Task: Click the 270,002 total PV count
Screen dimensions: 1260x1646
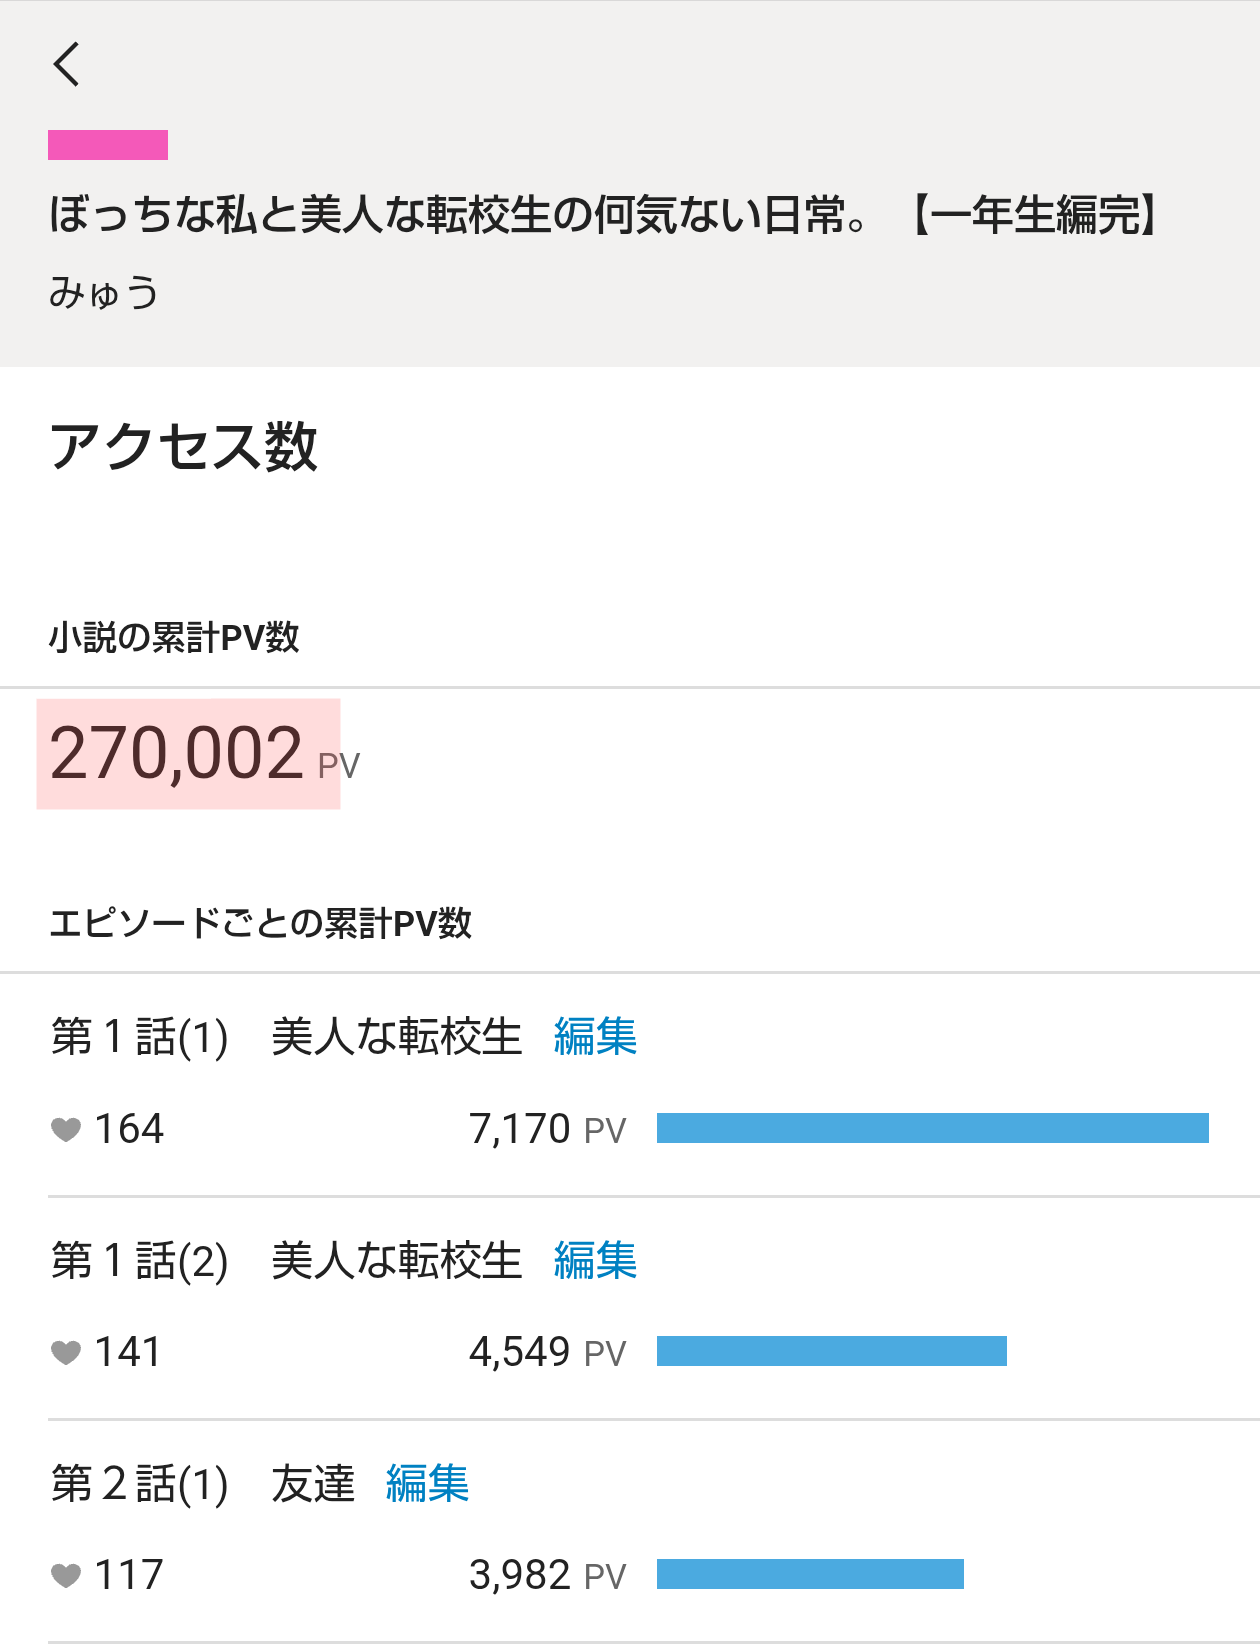Action: [x=177, y=754]
